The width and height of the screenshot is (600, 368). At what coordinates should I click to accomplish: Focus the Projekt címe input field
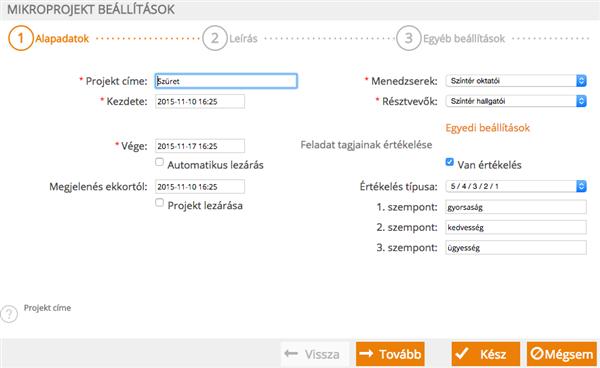tap(226, 81)
